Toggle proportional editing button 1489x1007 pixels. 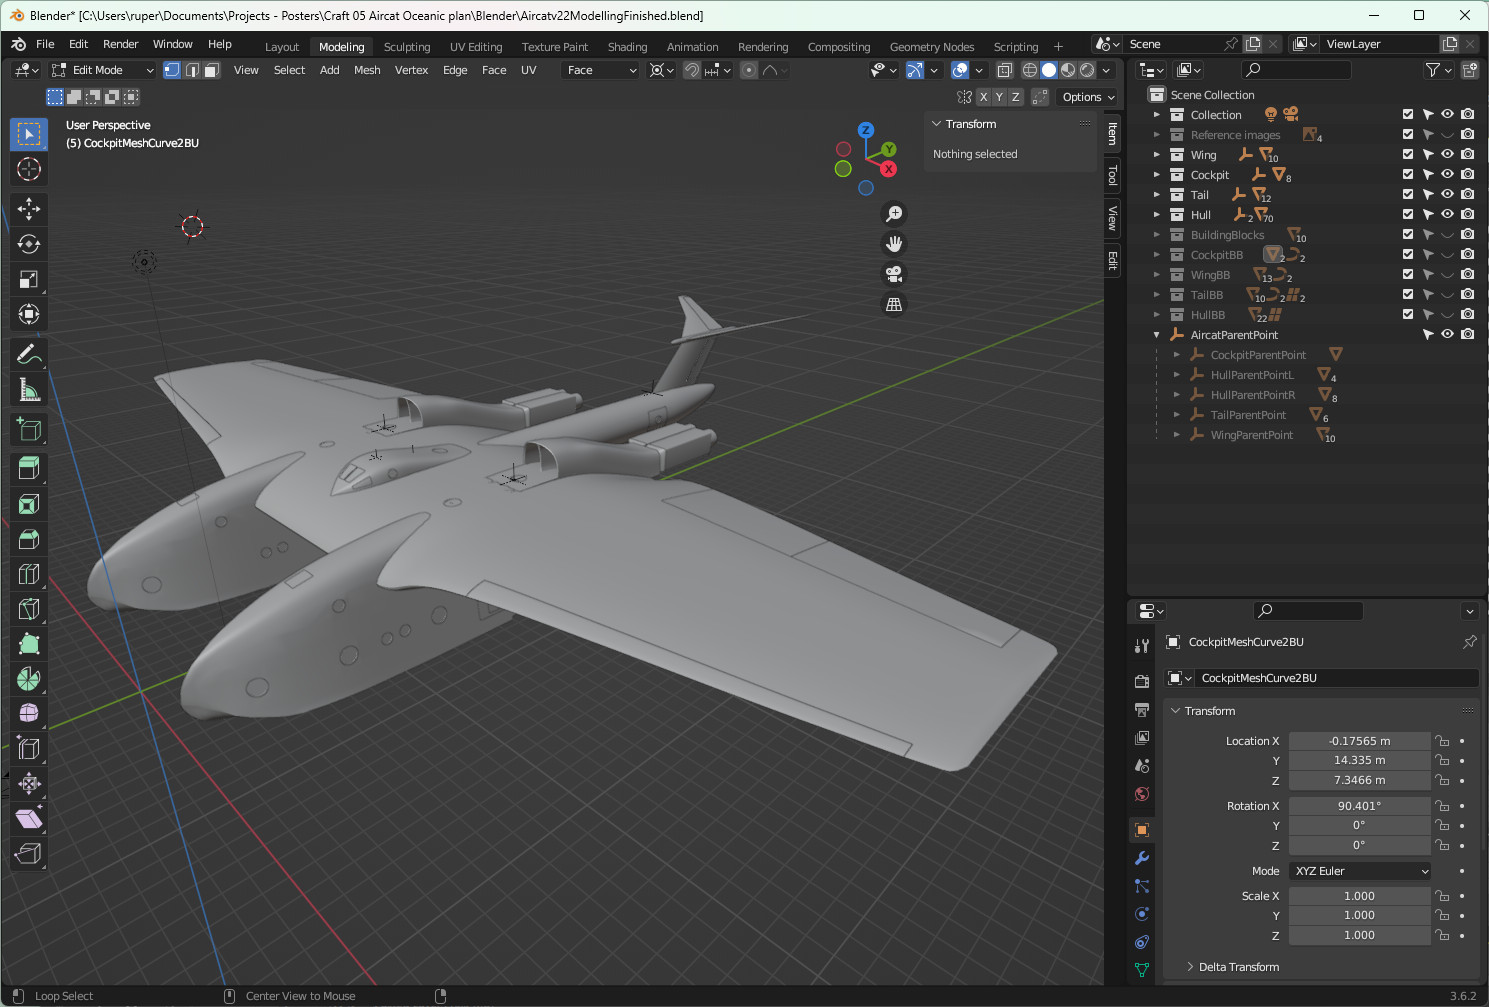pyautogui.click(x=749, y=70)
